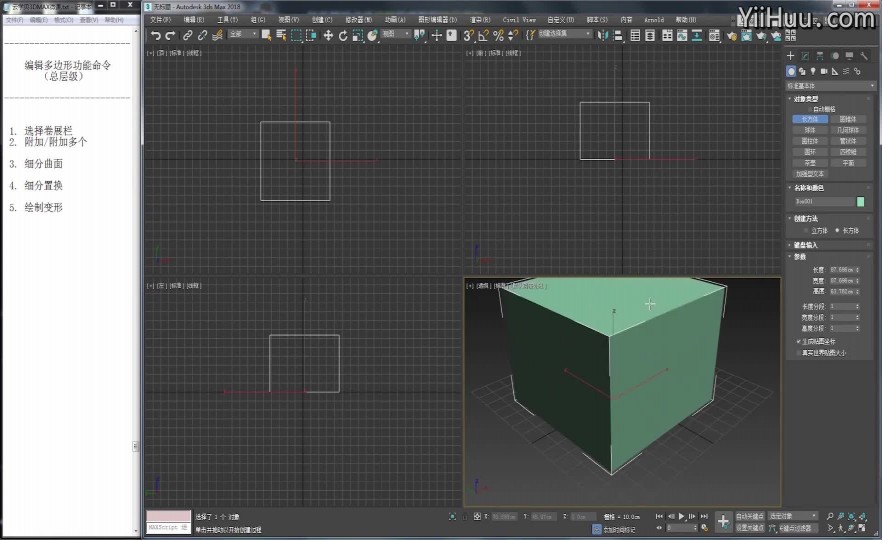Click Select and Manipulate crosshair icon
The height and width of the screenshot is (540, 882).
(436, 35)
